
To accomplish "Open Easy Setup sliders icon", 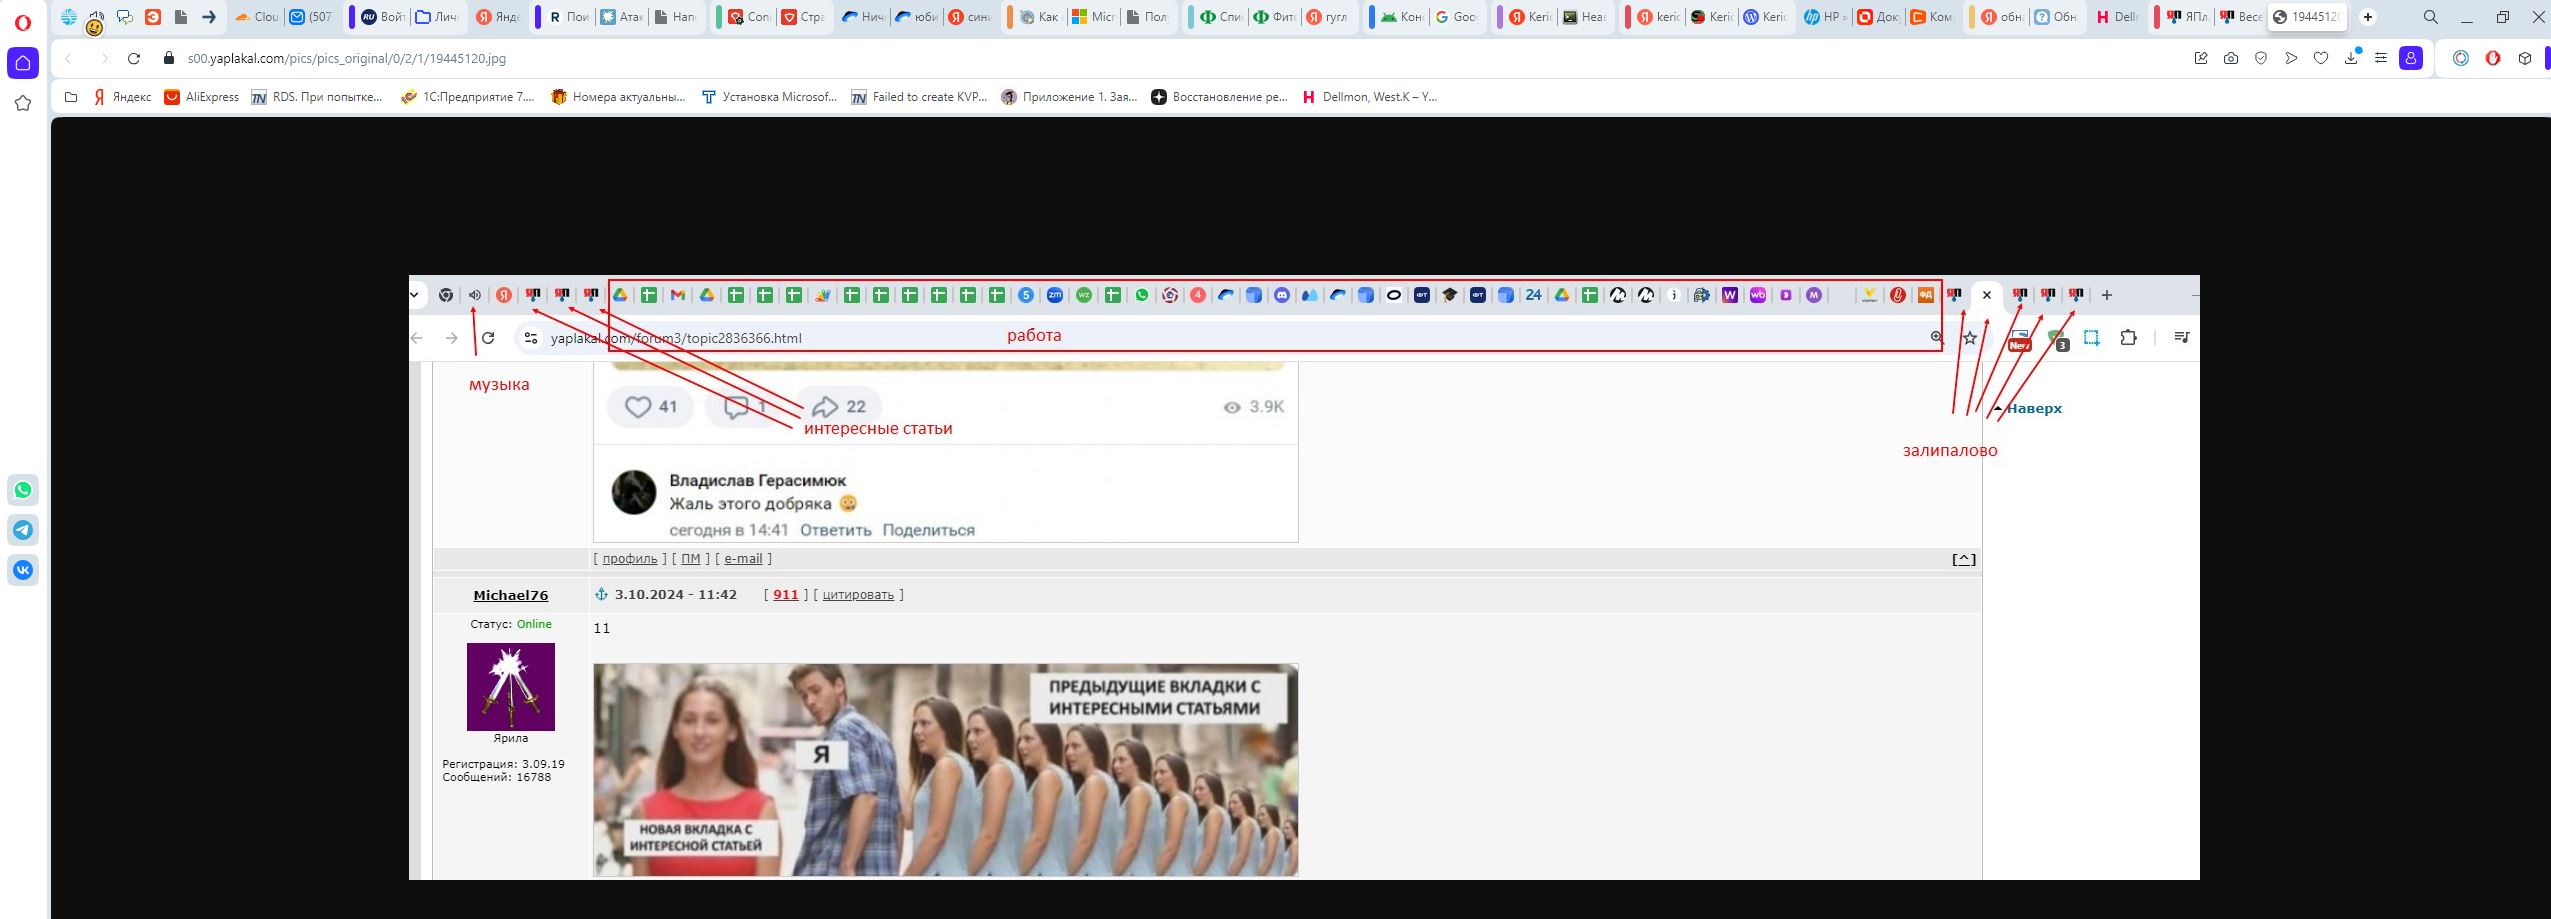I will (x=2381, y=59).
